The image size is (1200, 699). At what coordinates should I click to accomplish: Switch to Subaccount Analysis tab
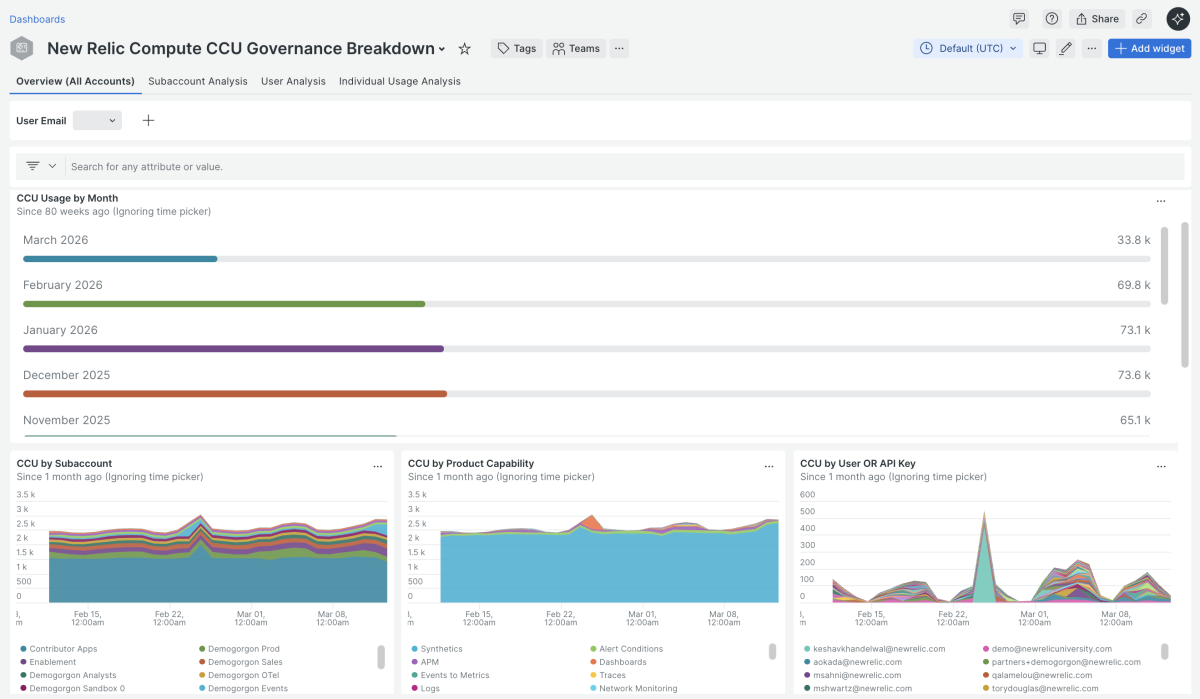point(197,81)
